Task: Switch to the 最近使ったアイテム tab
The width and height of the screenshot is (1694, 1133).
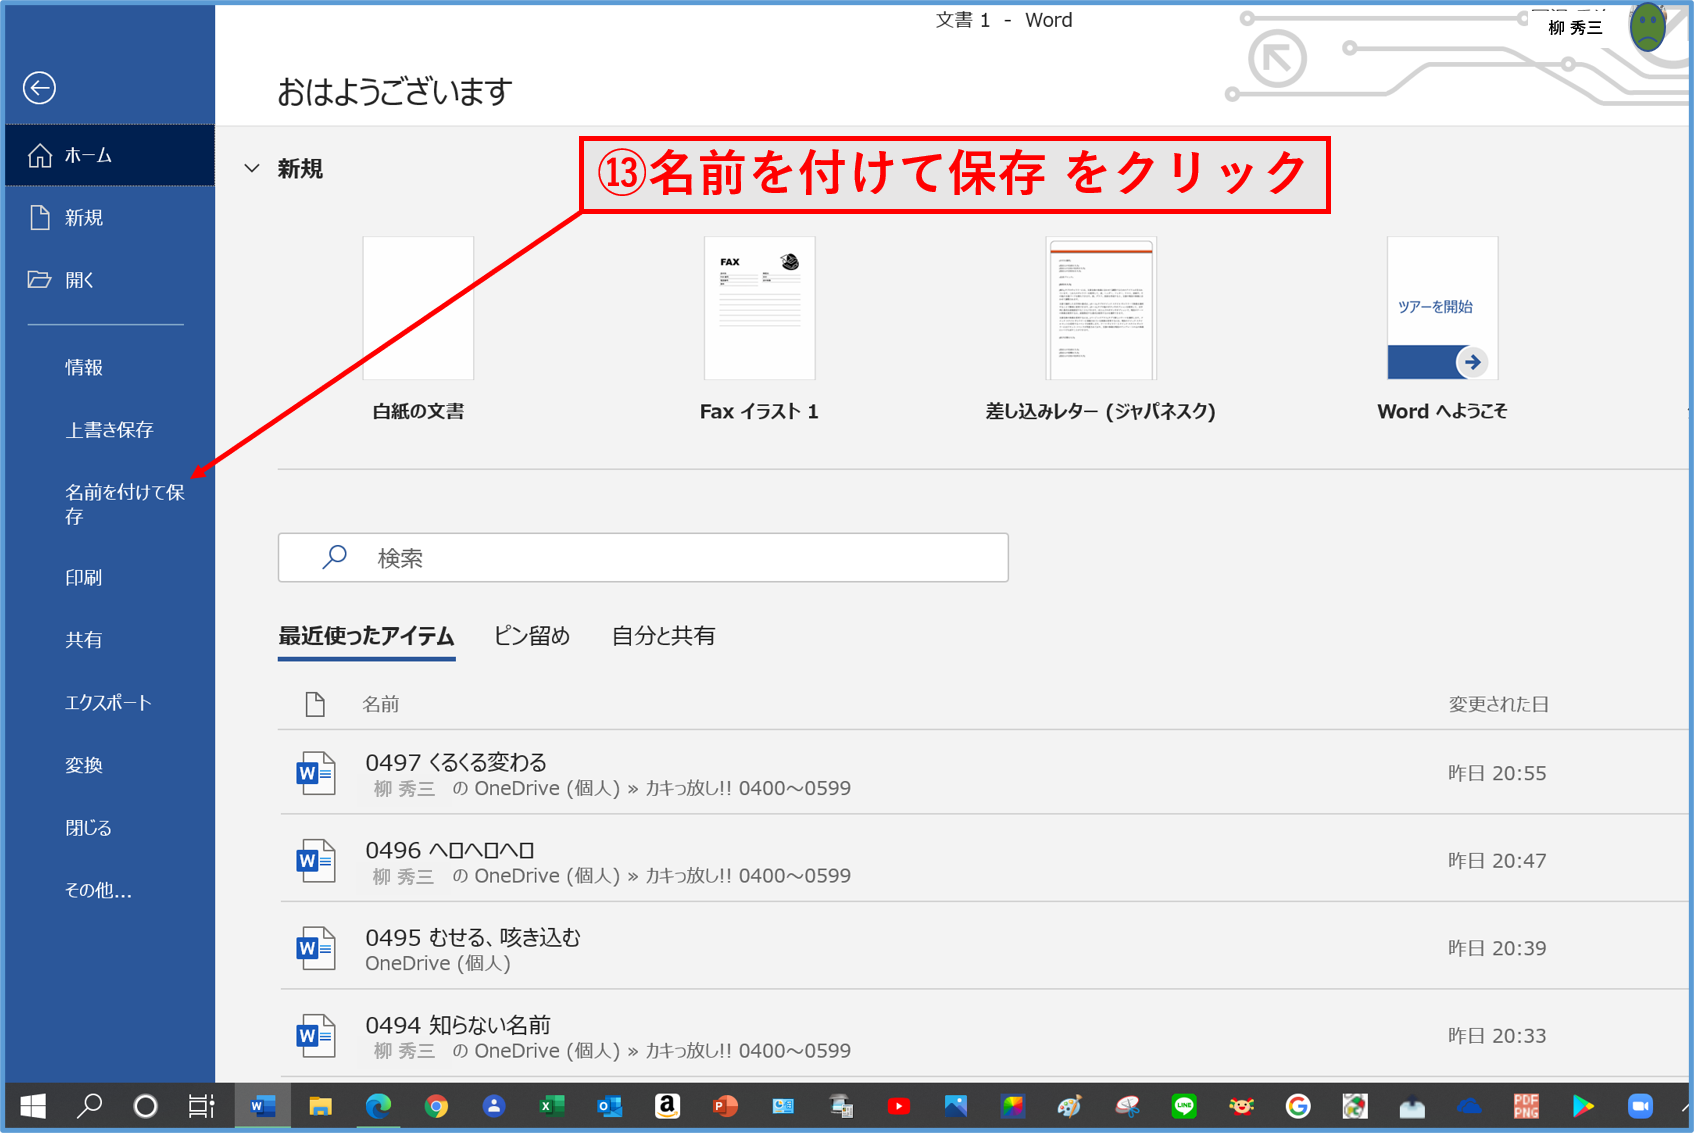Action: 366,636
